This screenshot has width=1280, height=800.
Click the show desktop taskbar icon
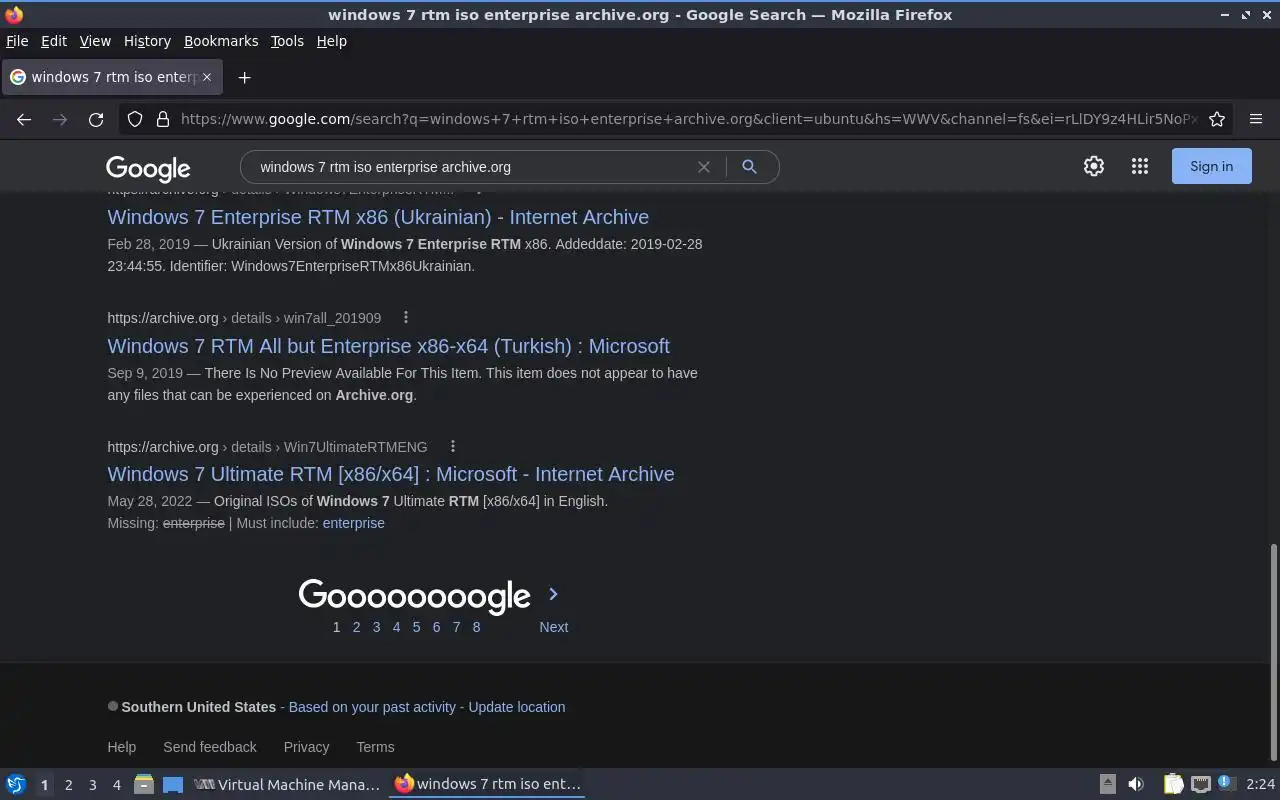coord(173,785)
